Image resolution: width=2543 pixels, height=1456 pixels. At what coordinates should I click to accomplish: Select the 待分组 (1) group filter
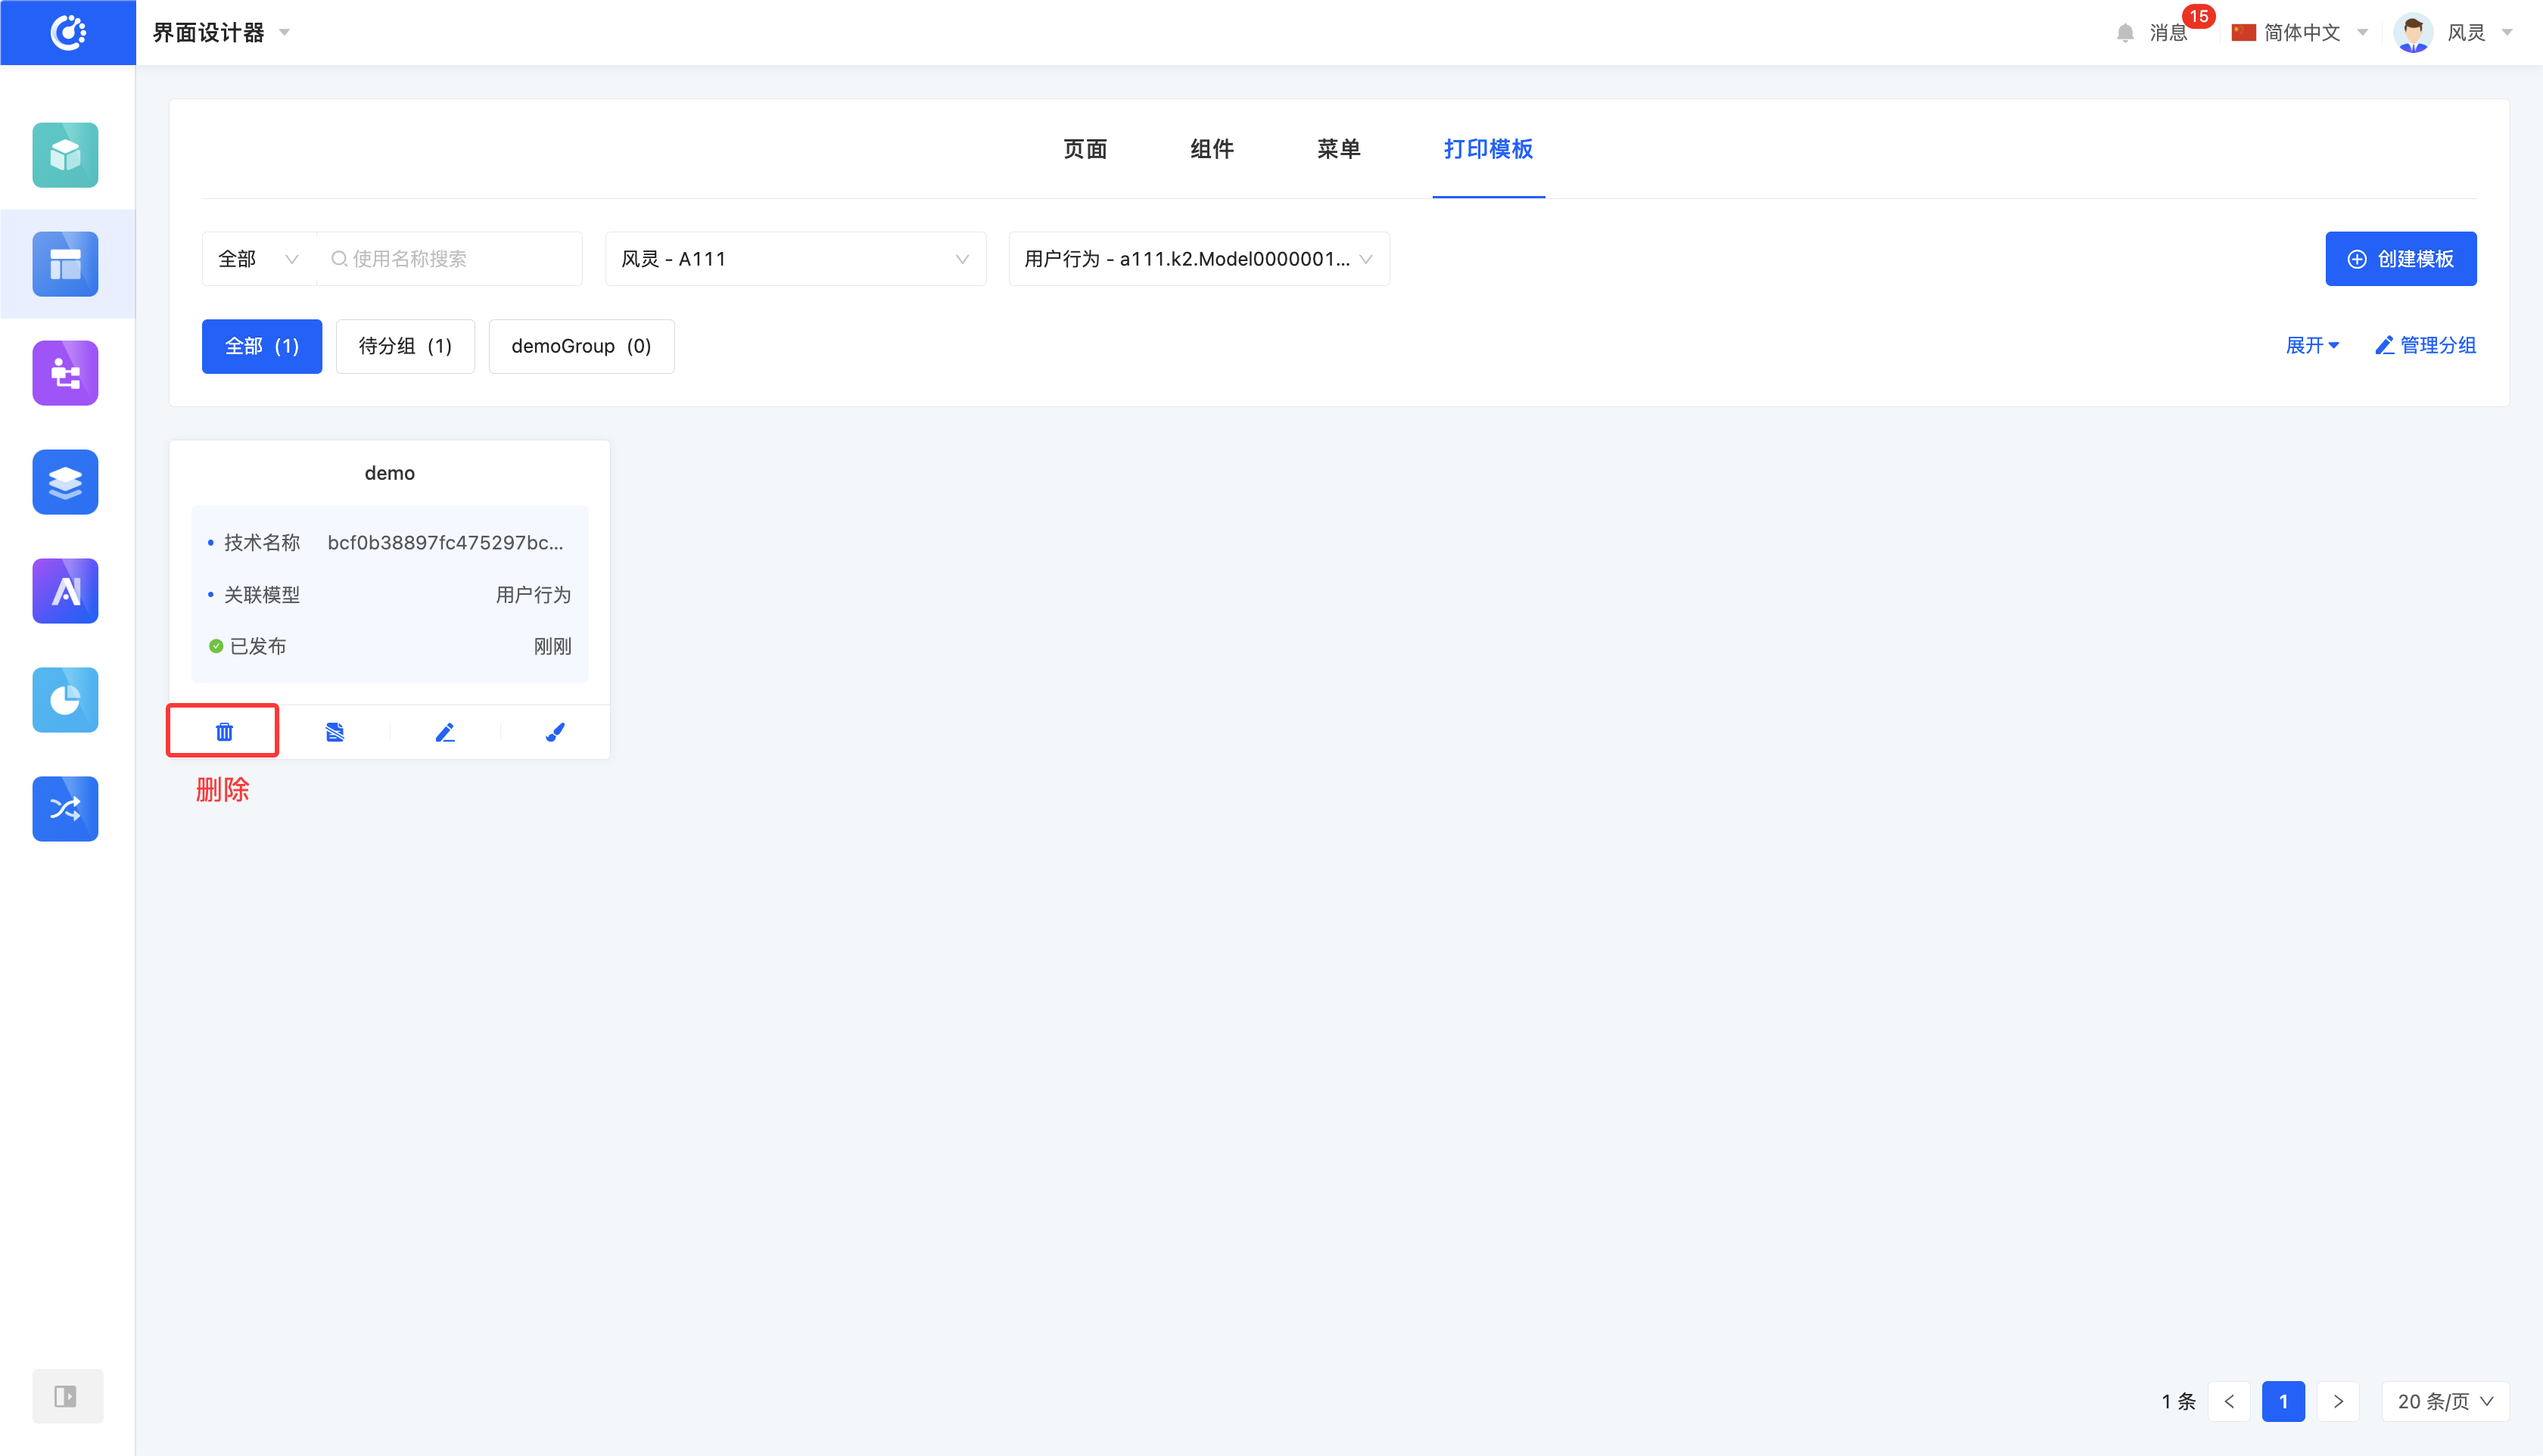405,346
